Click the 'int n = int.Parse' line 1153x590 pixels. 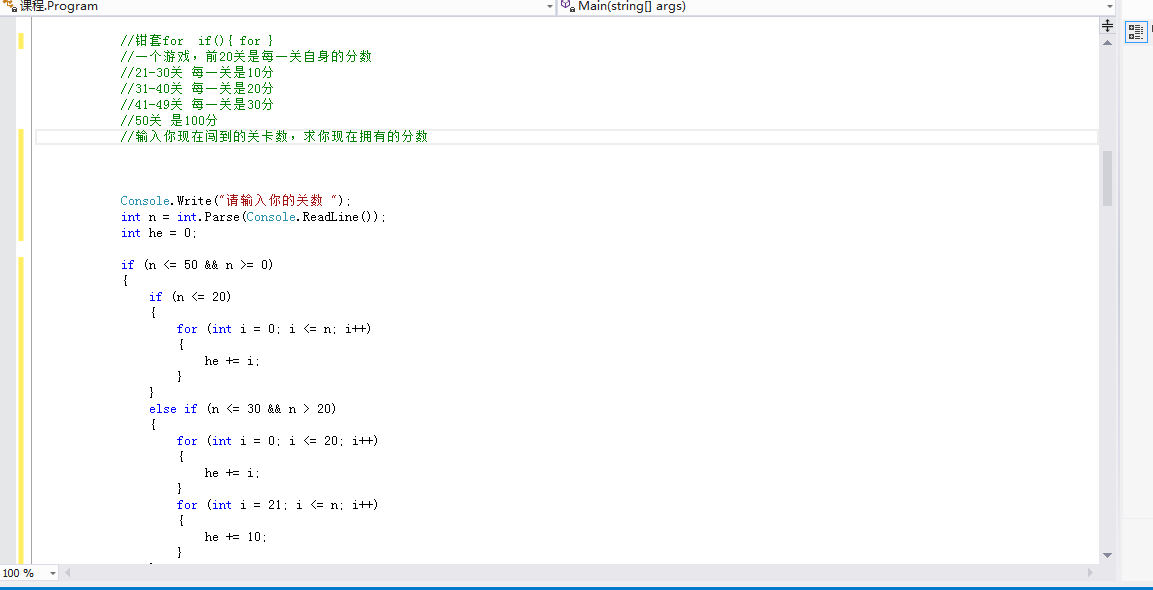pos(253,217)
